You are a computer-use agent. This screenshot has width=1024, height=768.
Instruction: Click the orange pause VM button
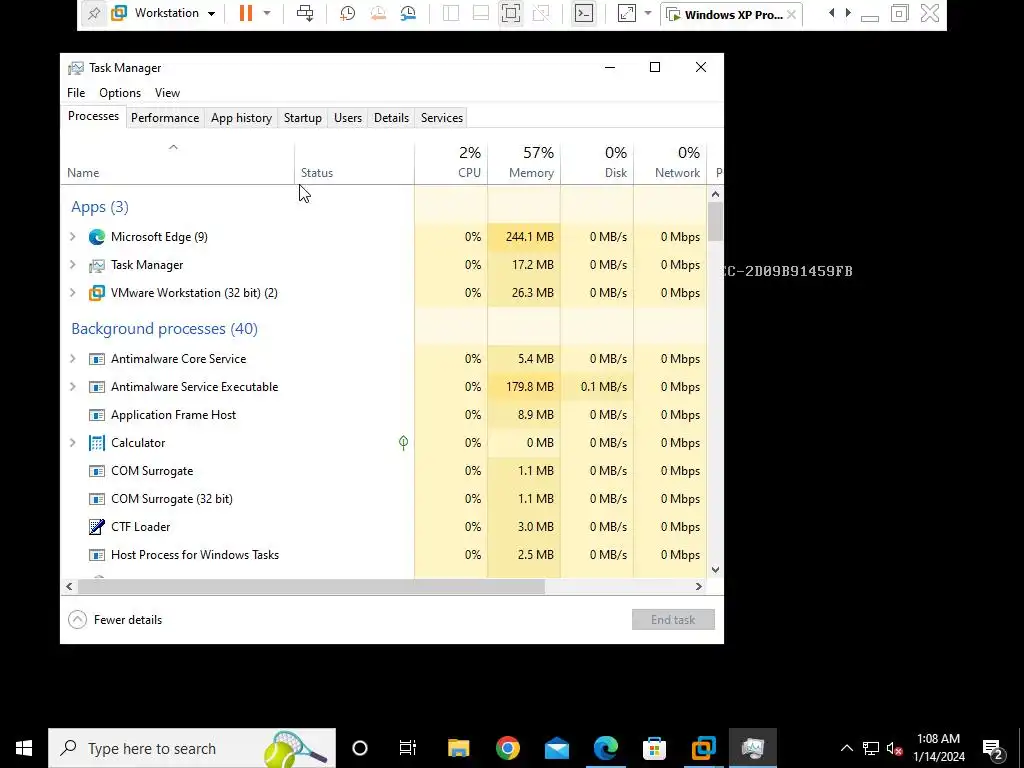246,13
